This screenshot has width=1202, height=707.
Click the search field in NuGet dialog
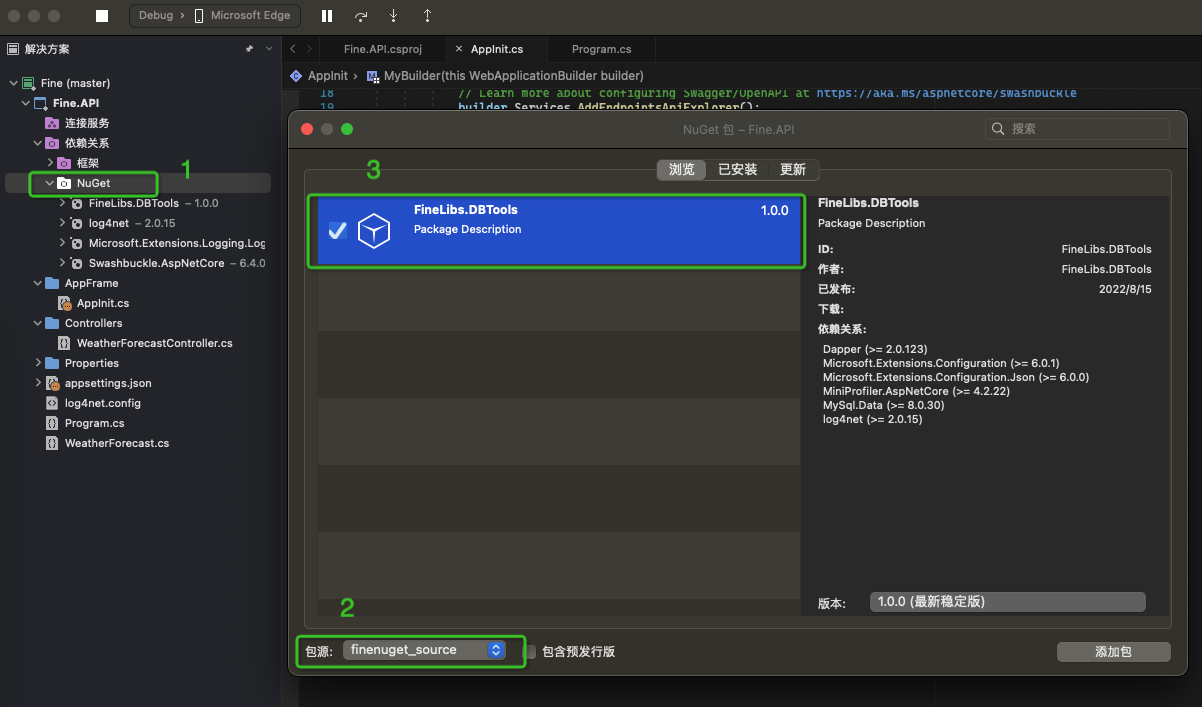pos(1077,129)
